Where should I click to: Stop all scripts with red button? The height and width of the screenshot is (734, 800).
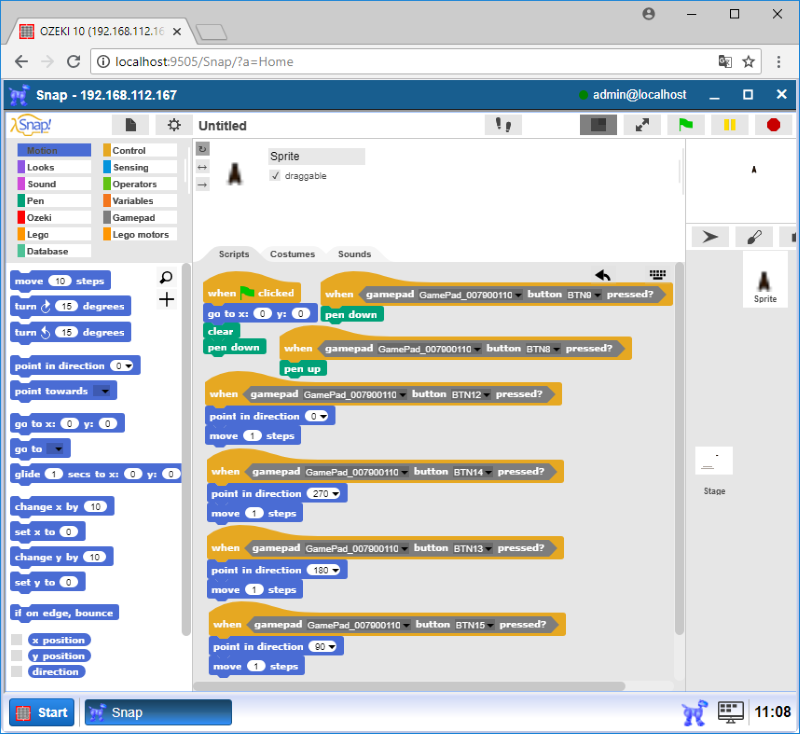pos(773,125)
